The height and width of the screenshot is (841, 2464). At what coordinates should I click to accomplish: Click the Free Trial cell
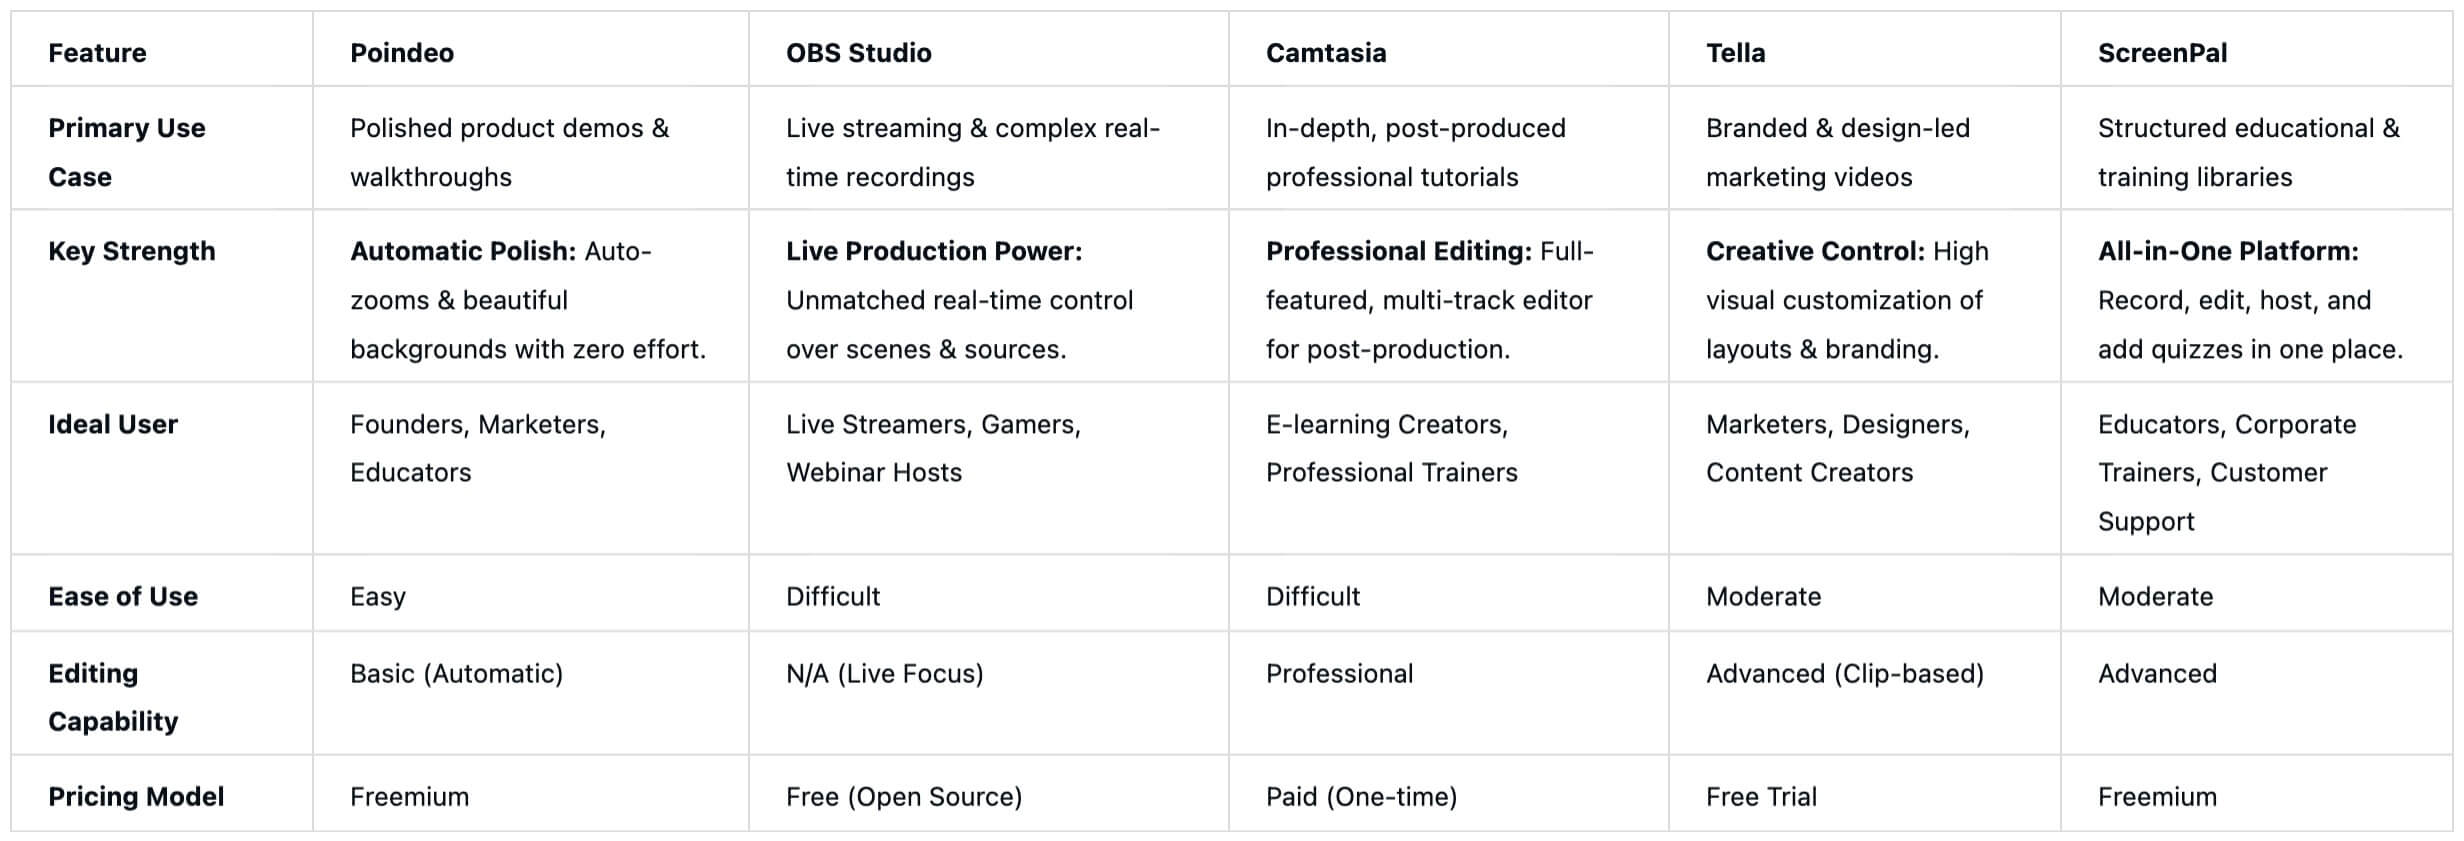pos(1761,796)
